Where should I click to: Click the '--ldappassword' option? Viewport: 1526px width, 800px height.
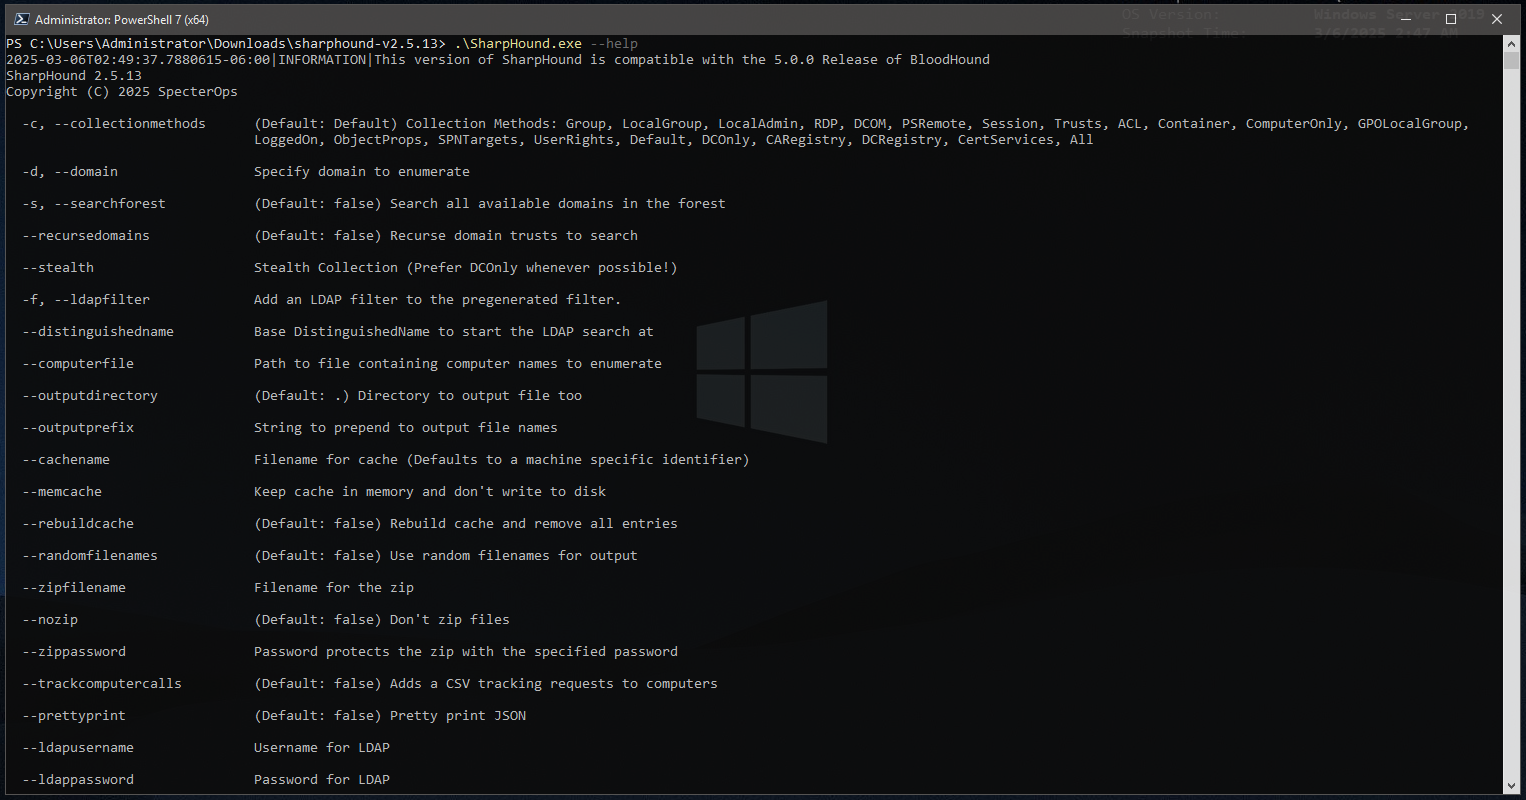[x=78, y=780]
